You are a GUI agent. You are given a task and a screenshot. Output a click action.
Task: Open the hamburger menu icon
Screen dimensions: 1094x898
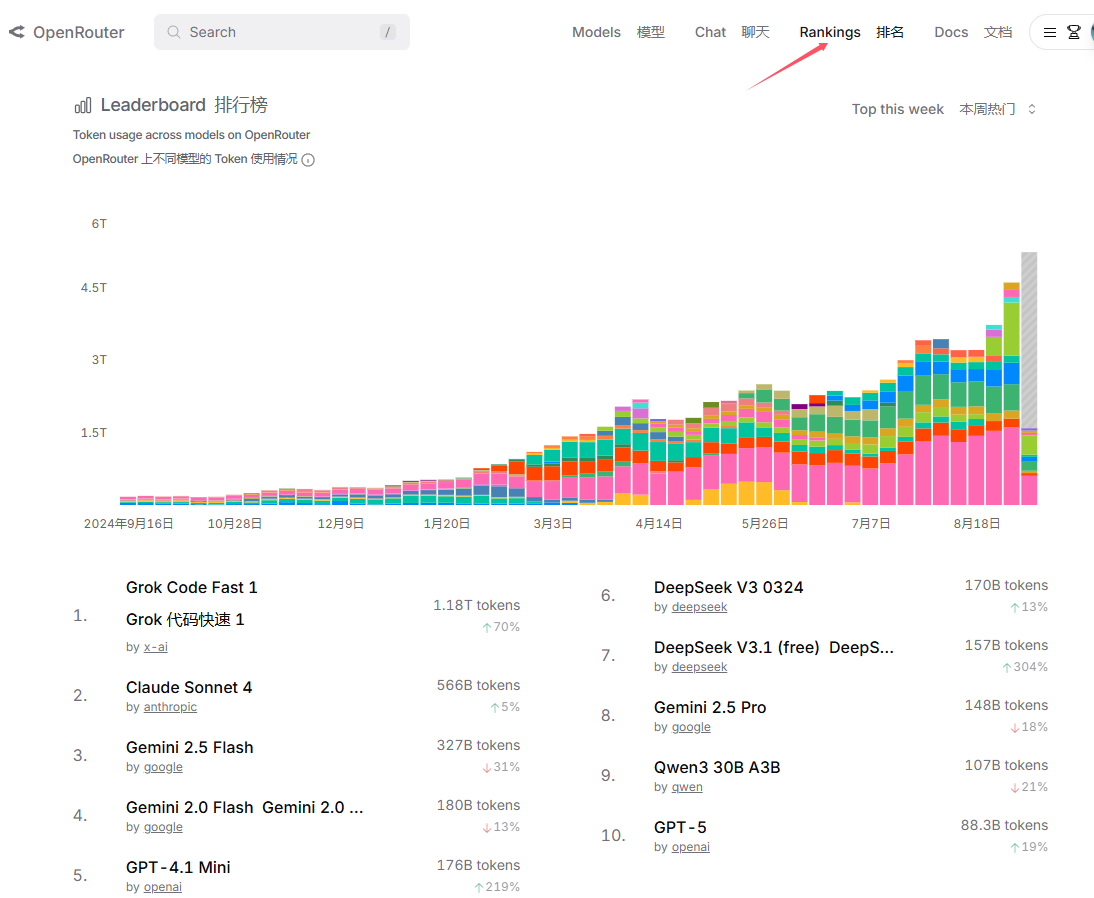point(1049,32)
